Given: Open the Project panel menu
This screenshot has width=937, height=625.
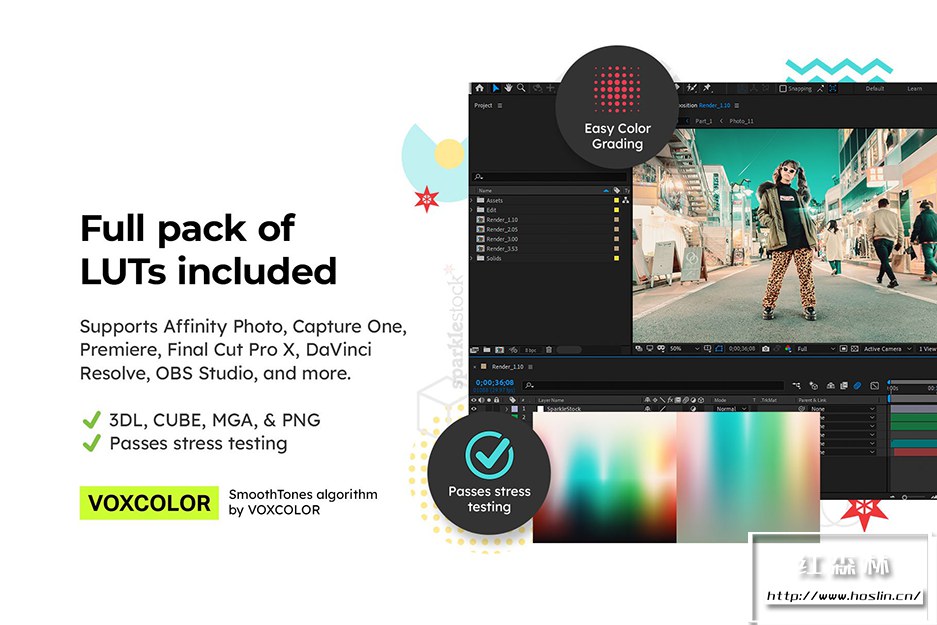Looking at the screenshot, I should coord(500,106).
